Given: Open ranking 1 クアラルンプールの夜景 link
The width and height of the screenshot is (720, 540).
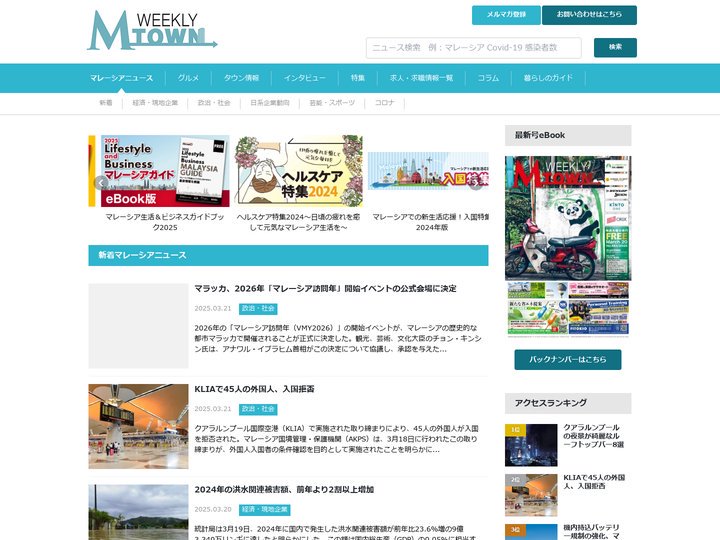Looking at the screenshot, I should click(x=593, y=436).
